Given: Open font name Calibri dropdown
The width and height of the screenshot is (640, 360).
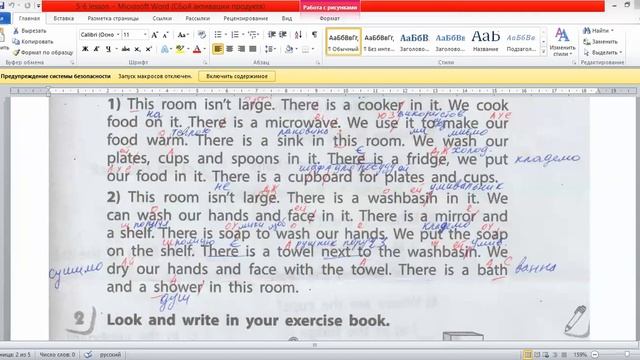Looking at the screenshot, I should [x=118, y=35].
